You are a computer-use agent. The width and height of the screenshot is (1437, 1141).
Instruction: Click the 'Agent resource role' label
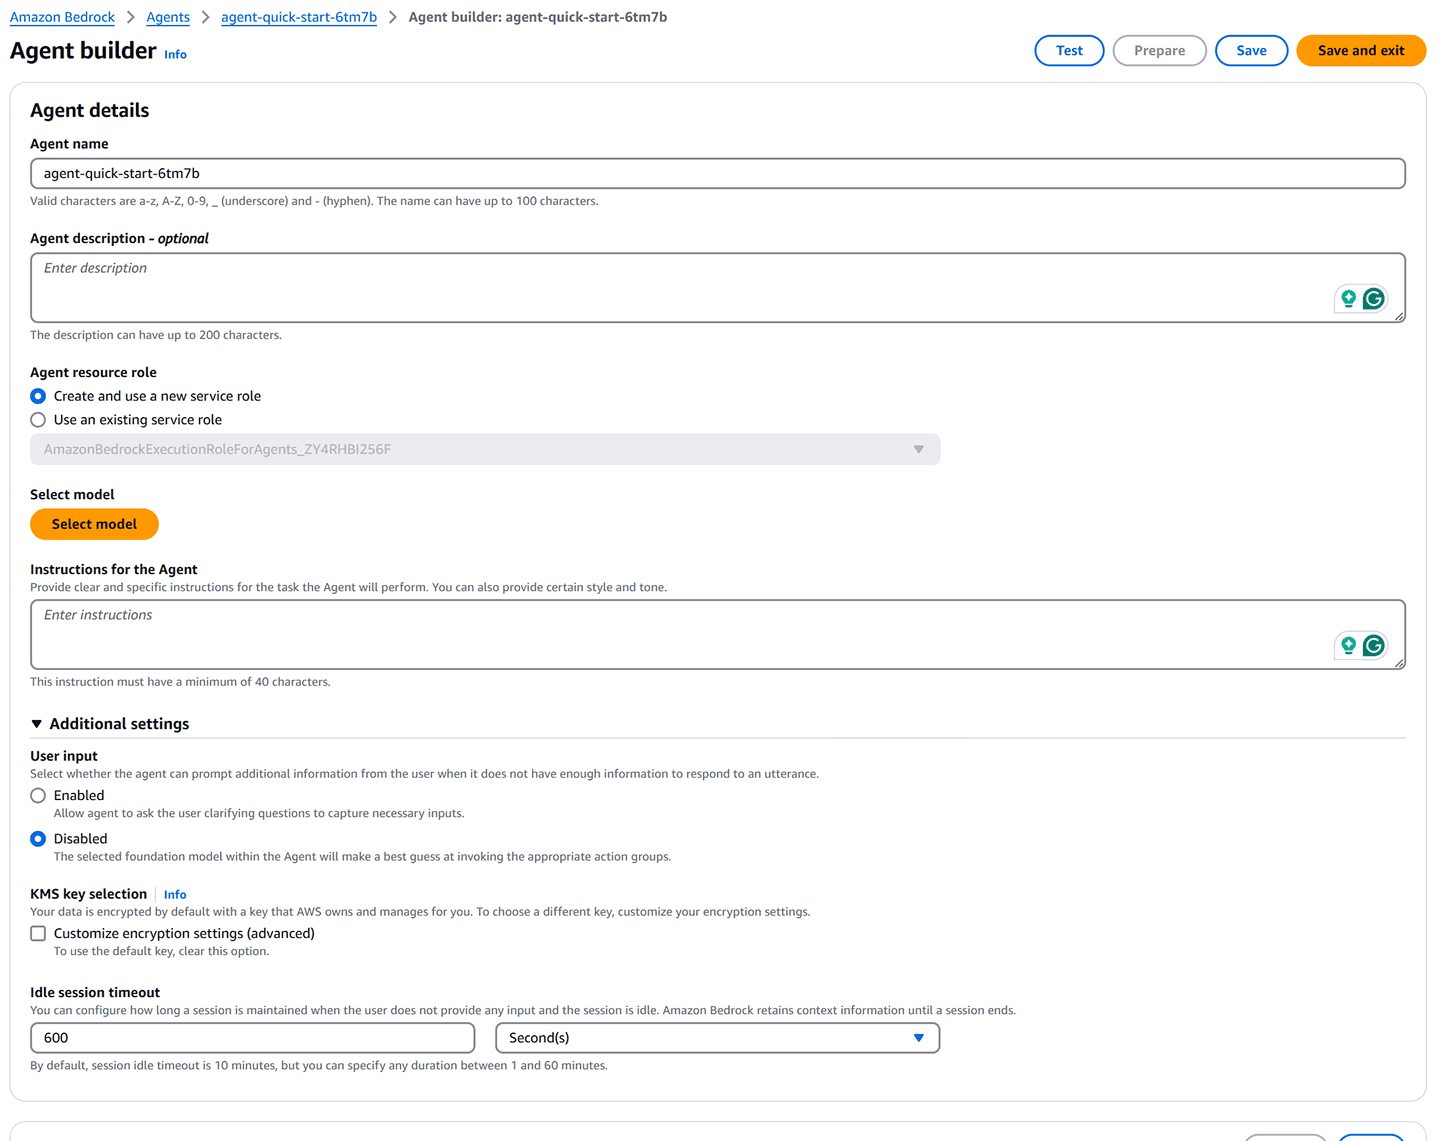[x=93, y=373]
